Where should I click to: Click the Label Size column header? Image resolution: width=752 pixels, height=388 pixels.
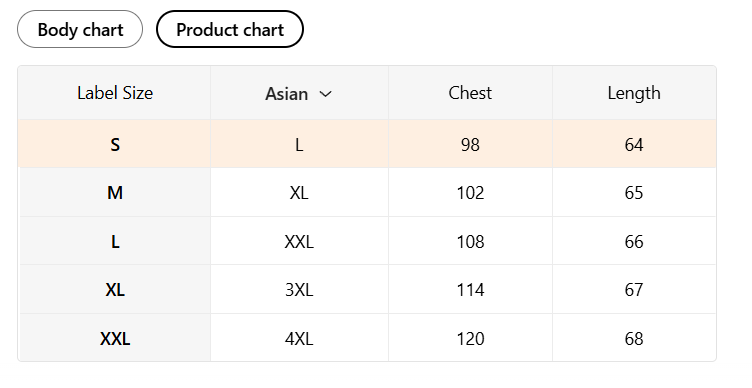click(x=115, y=93)
